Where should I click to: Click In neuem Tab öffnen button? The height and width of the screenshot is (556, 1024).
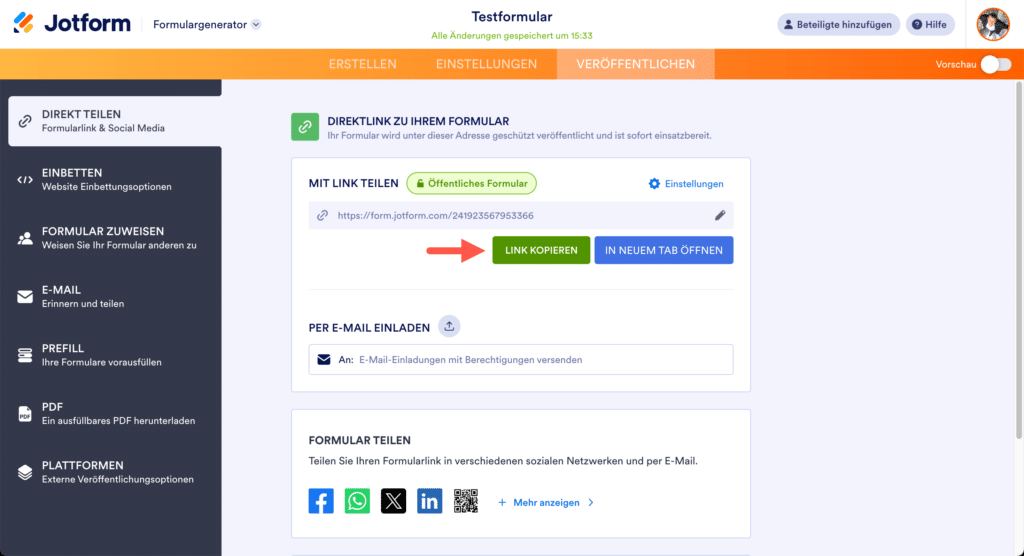point(663,250)
